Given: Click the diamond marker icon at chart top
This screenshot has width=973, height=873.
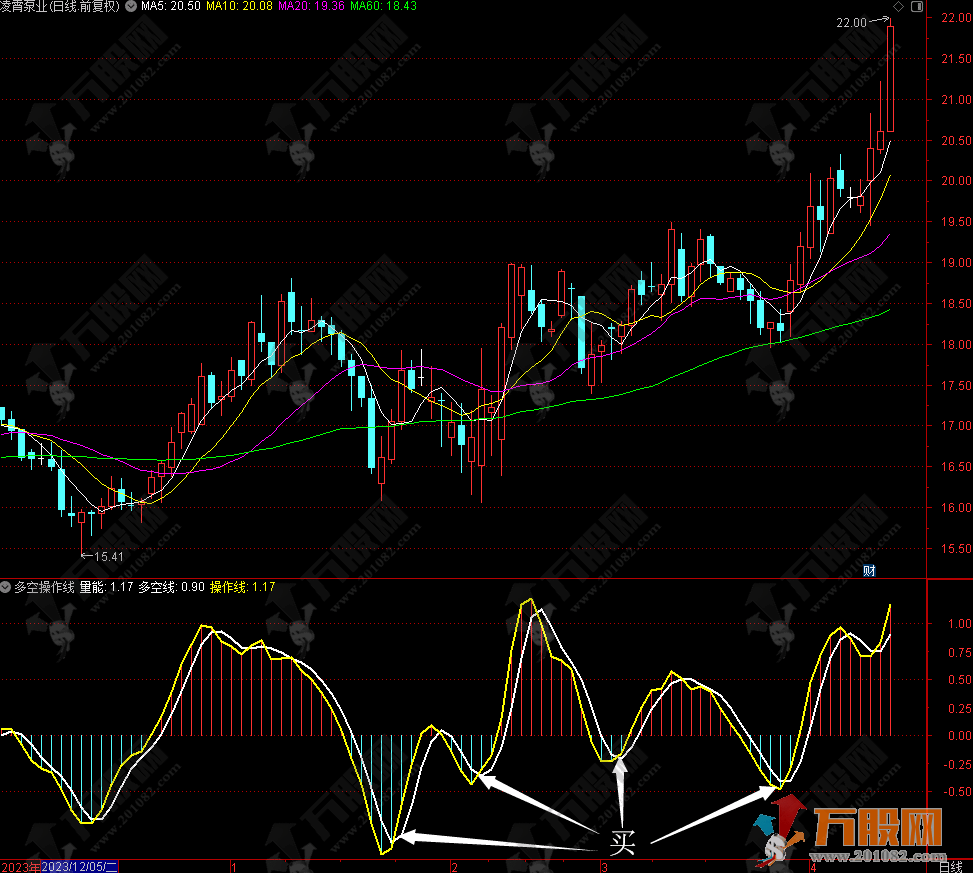Looking at the screenshot, I should point(898,6).
